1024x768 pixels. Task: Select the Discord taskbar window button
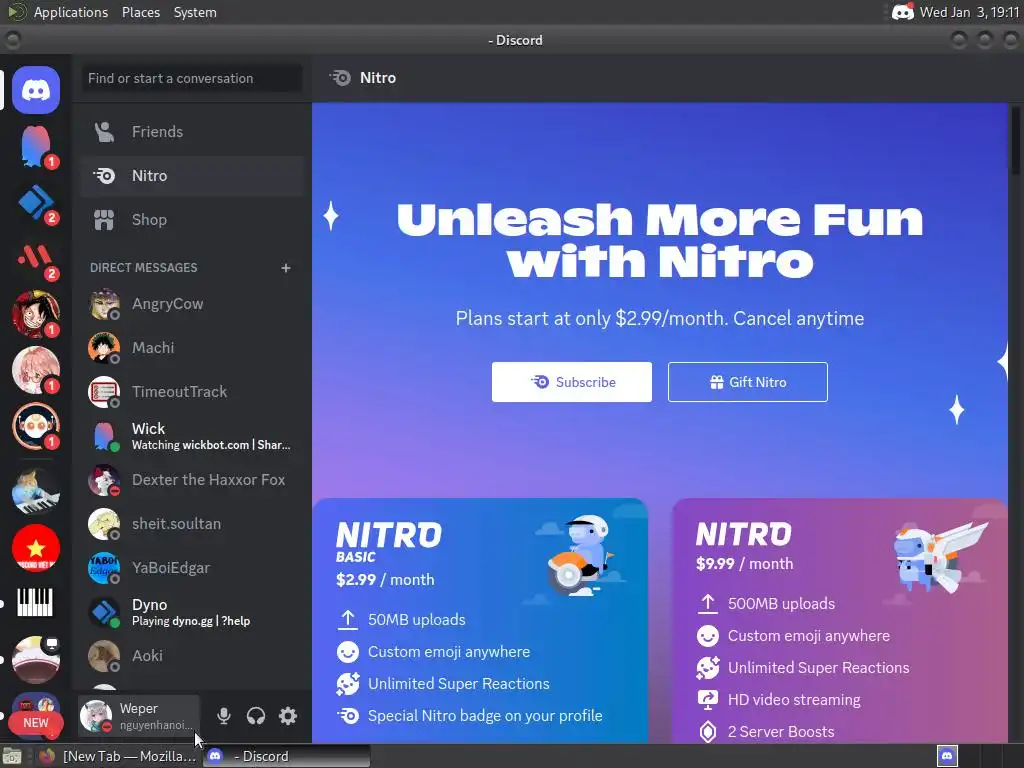(x=286, y=756)
